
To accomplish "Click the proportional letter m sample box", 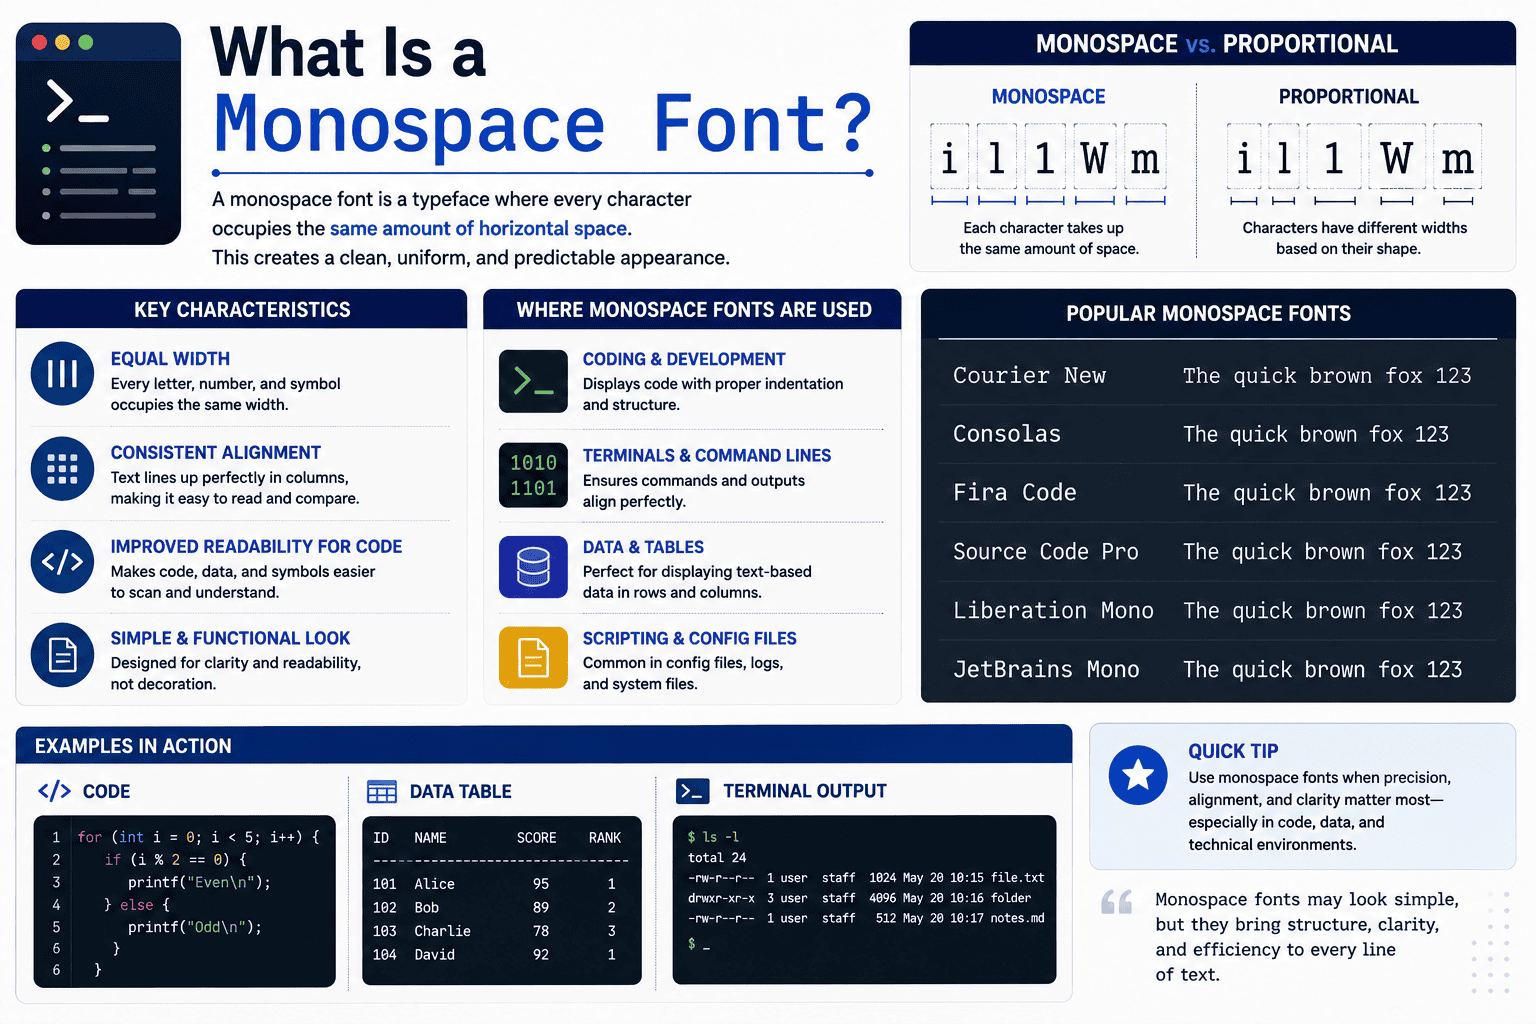I will [1457, 157].
